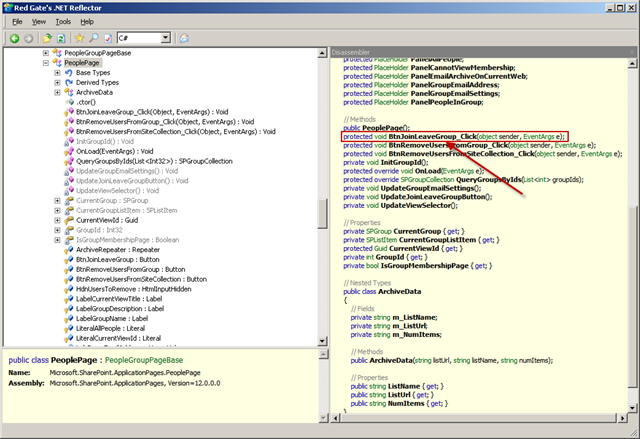Viewport: 640px width, 439px height.
Task: Follow the BtnJoinLeaveGroup_Click method link
Action: point(432,136)
